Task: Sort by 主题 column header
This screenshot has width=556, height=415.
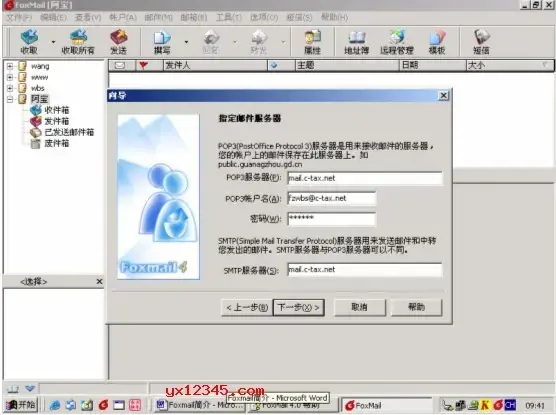Action: click(347, 66)
